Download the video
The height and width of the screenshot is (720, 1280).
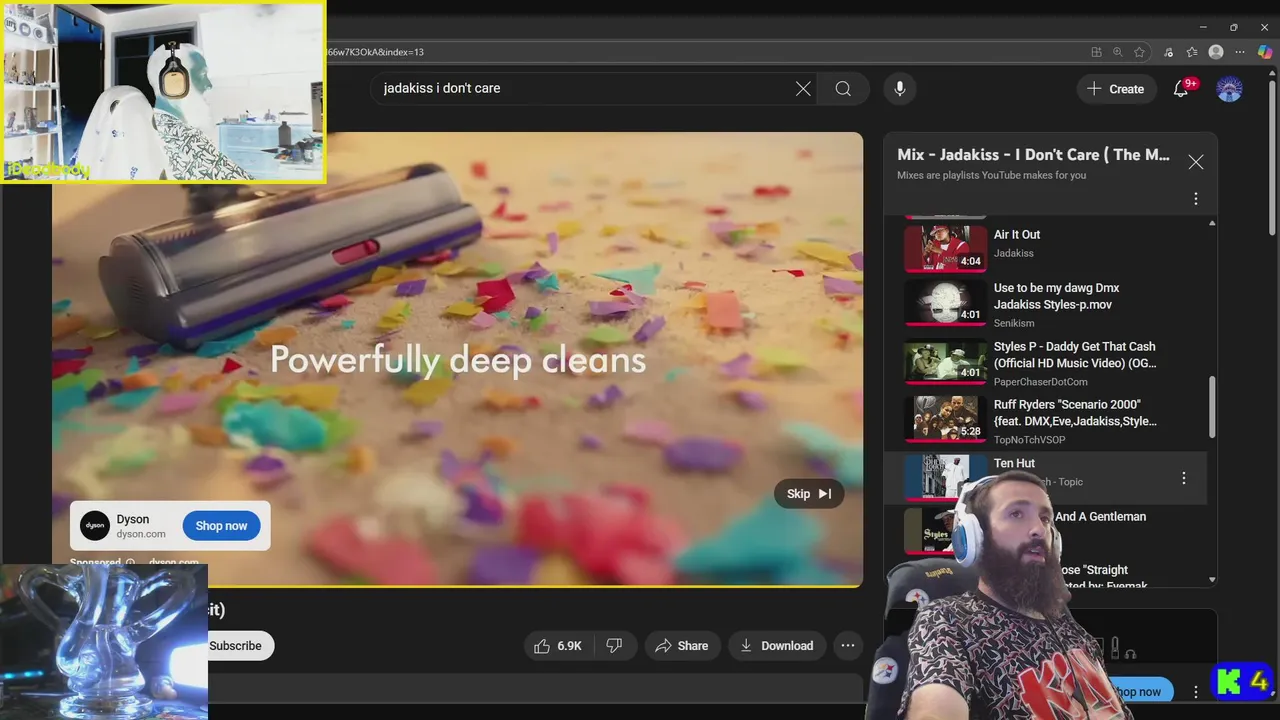click(777, 646)
